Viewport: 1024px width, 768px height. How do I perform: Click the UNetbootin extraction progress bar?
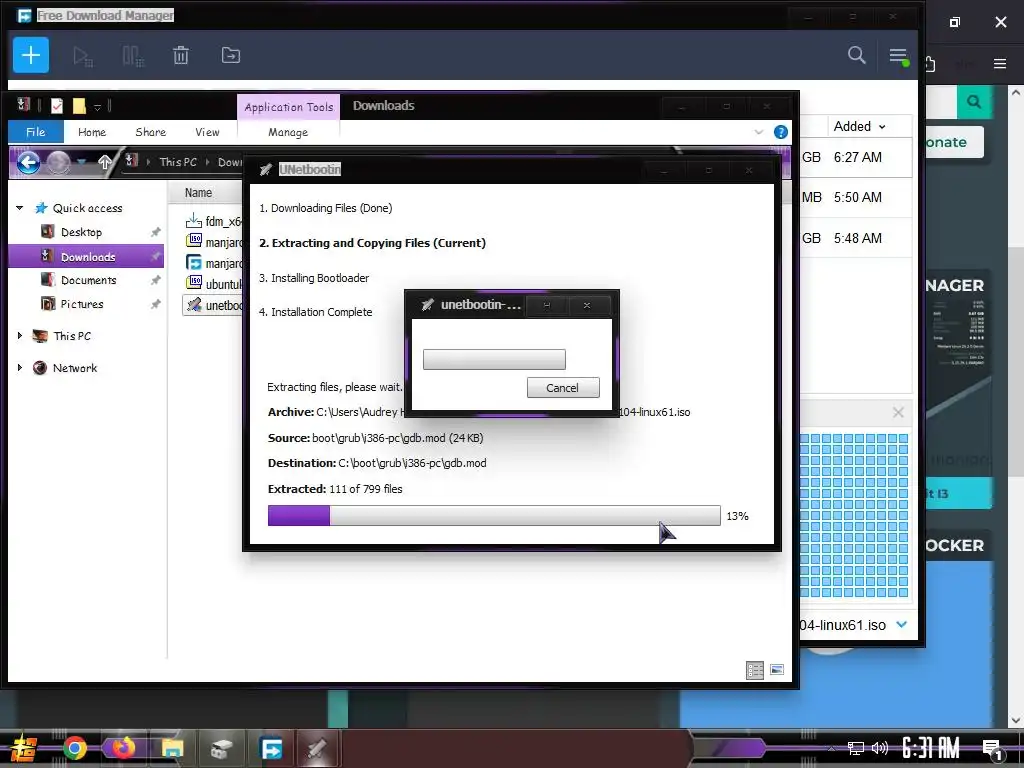[x=494, y=515]
